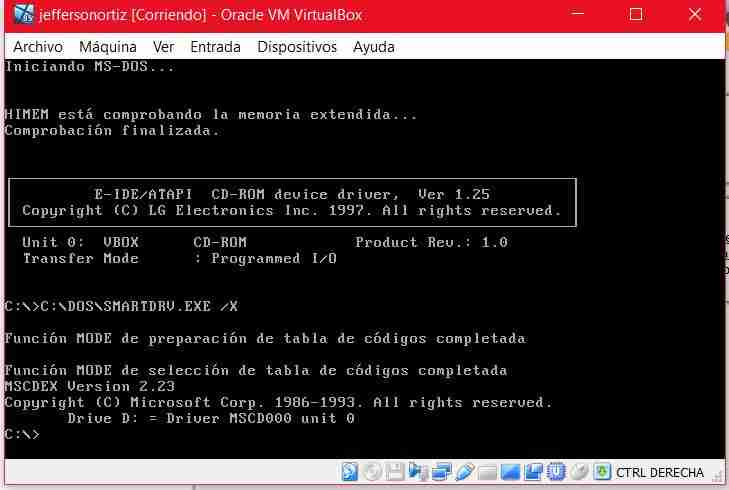The height and width of the screenshot is (490, 729).
Task: Click the recording status icon
Action: click(x=533, y=472)
